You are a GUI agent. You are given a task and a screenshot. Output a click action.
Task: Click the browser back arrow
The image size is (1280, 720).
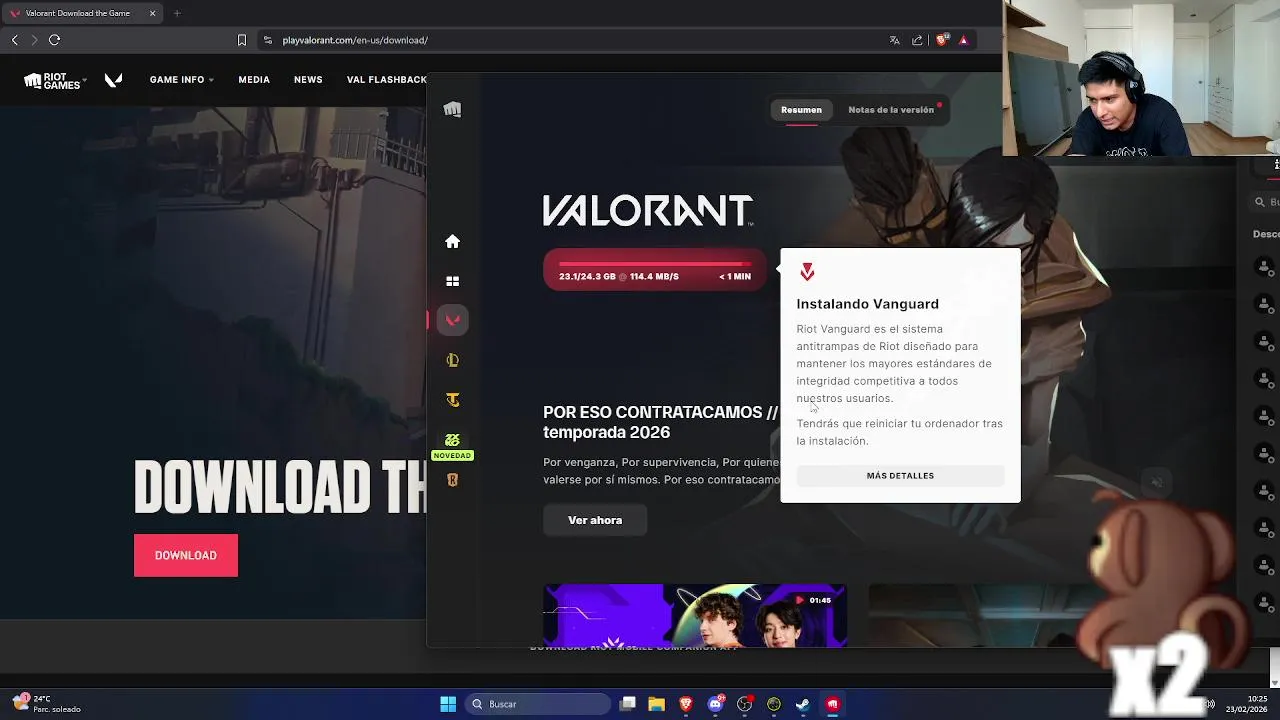click(x=14, y=40)
